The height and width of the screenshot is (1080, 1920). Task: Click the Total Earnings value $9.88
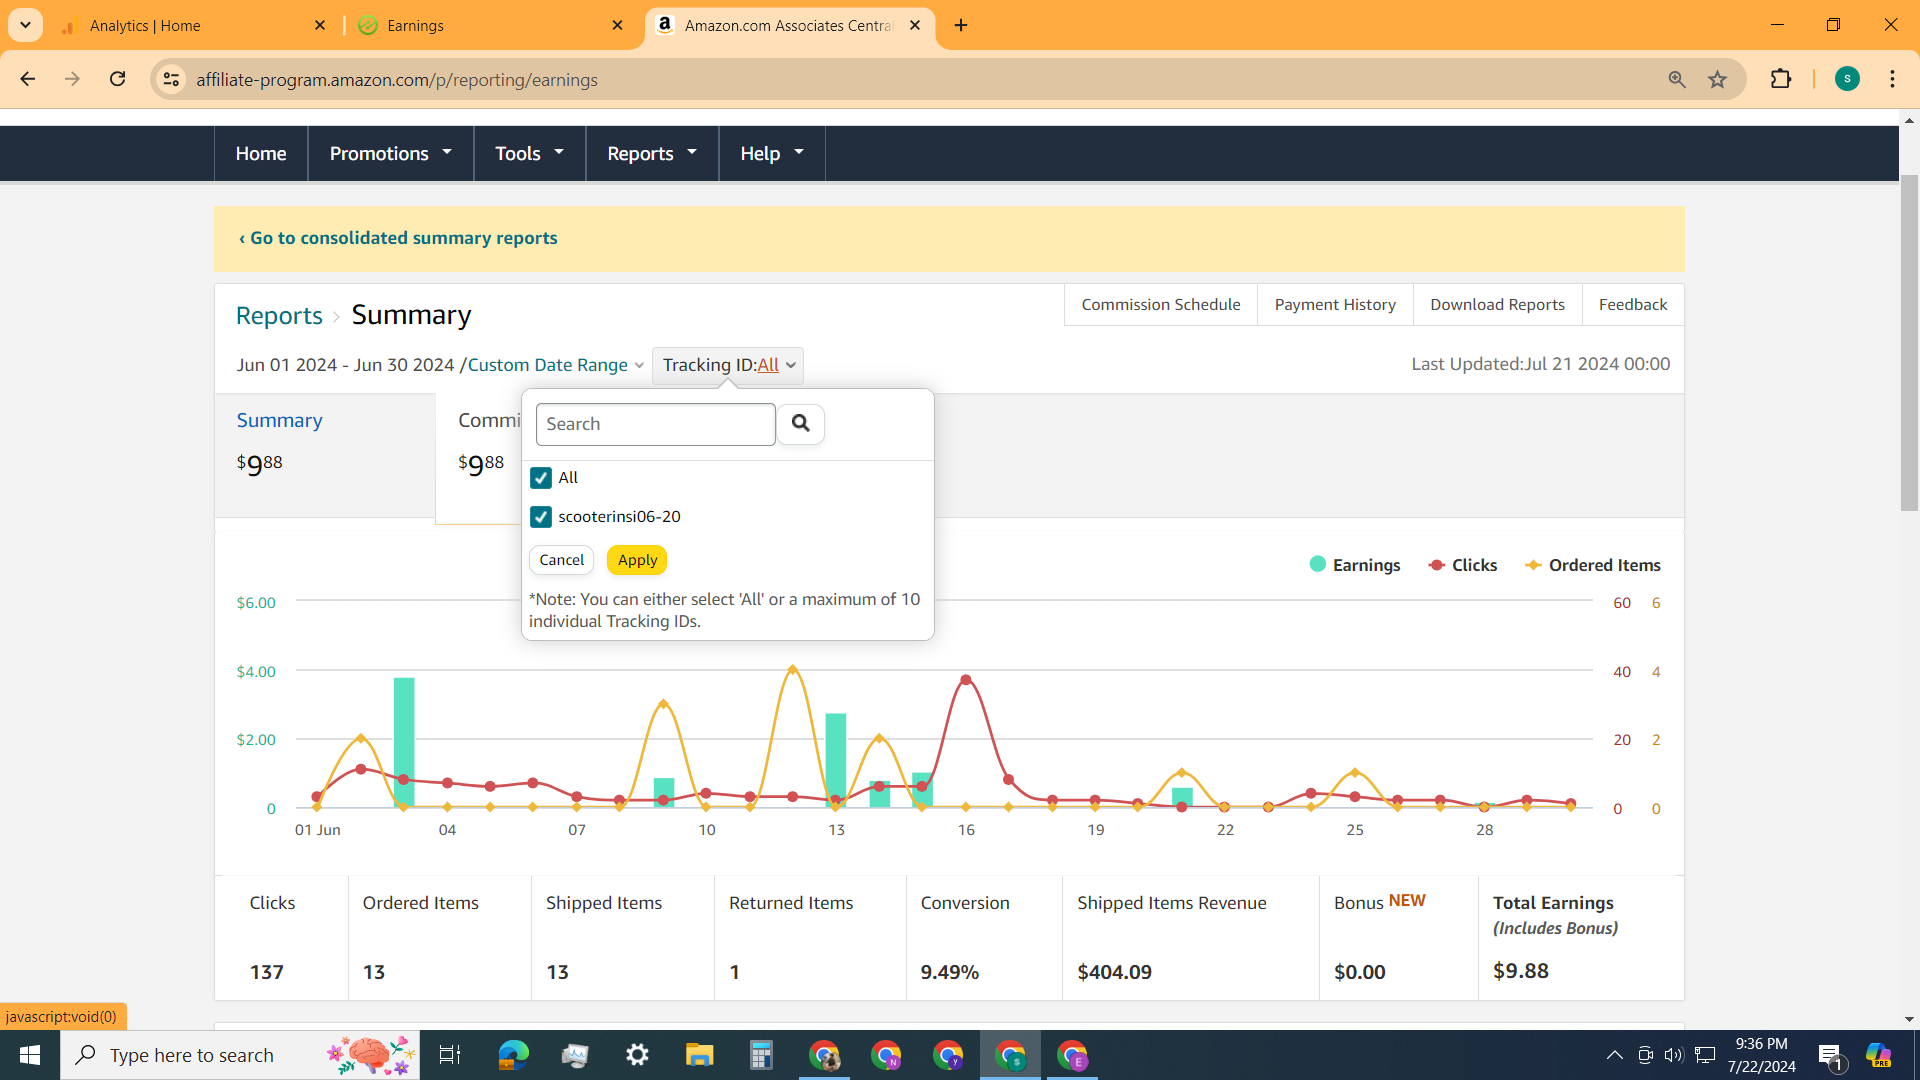pyautogui.click(x=1520, y=971)
